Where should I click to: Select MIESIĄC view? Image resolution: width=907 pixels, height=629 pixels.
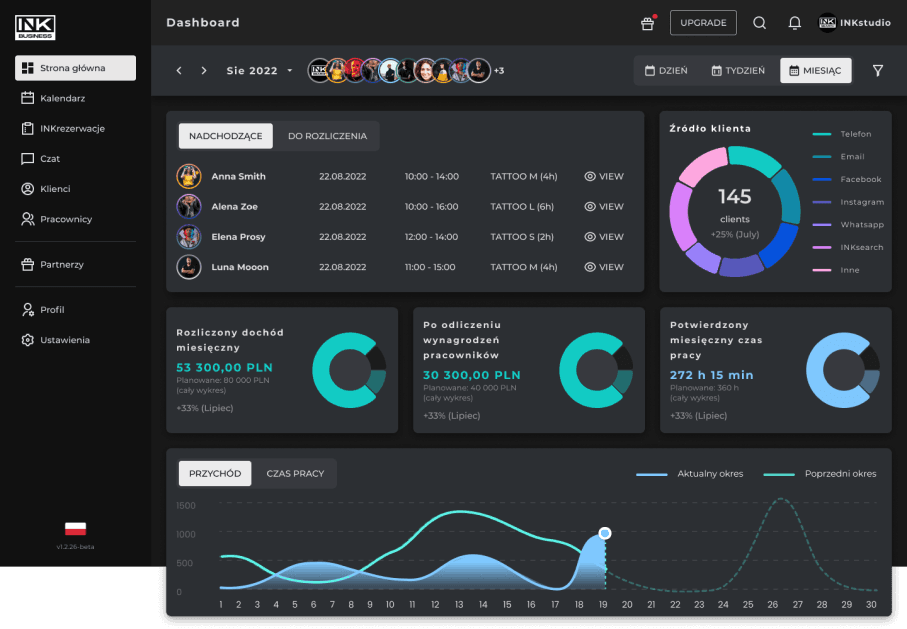coord(816,71)
